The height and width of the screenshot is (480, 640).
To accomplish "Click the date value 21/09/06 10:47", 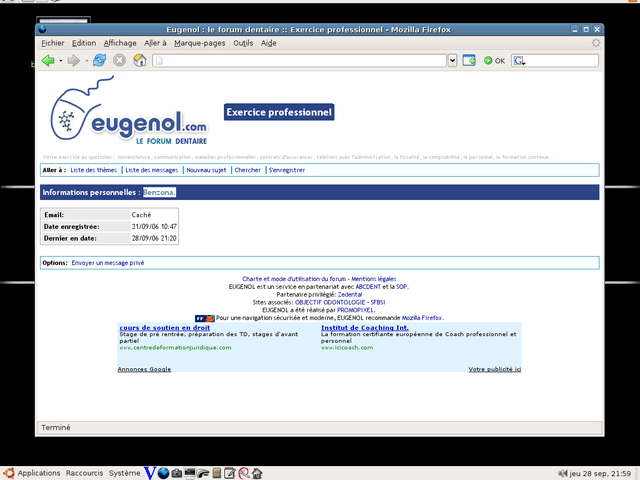I will click(x=154, y=227).
